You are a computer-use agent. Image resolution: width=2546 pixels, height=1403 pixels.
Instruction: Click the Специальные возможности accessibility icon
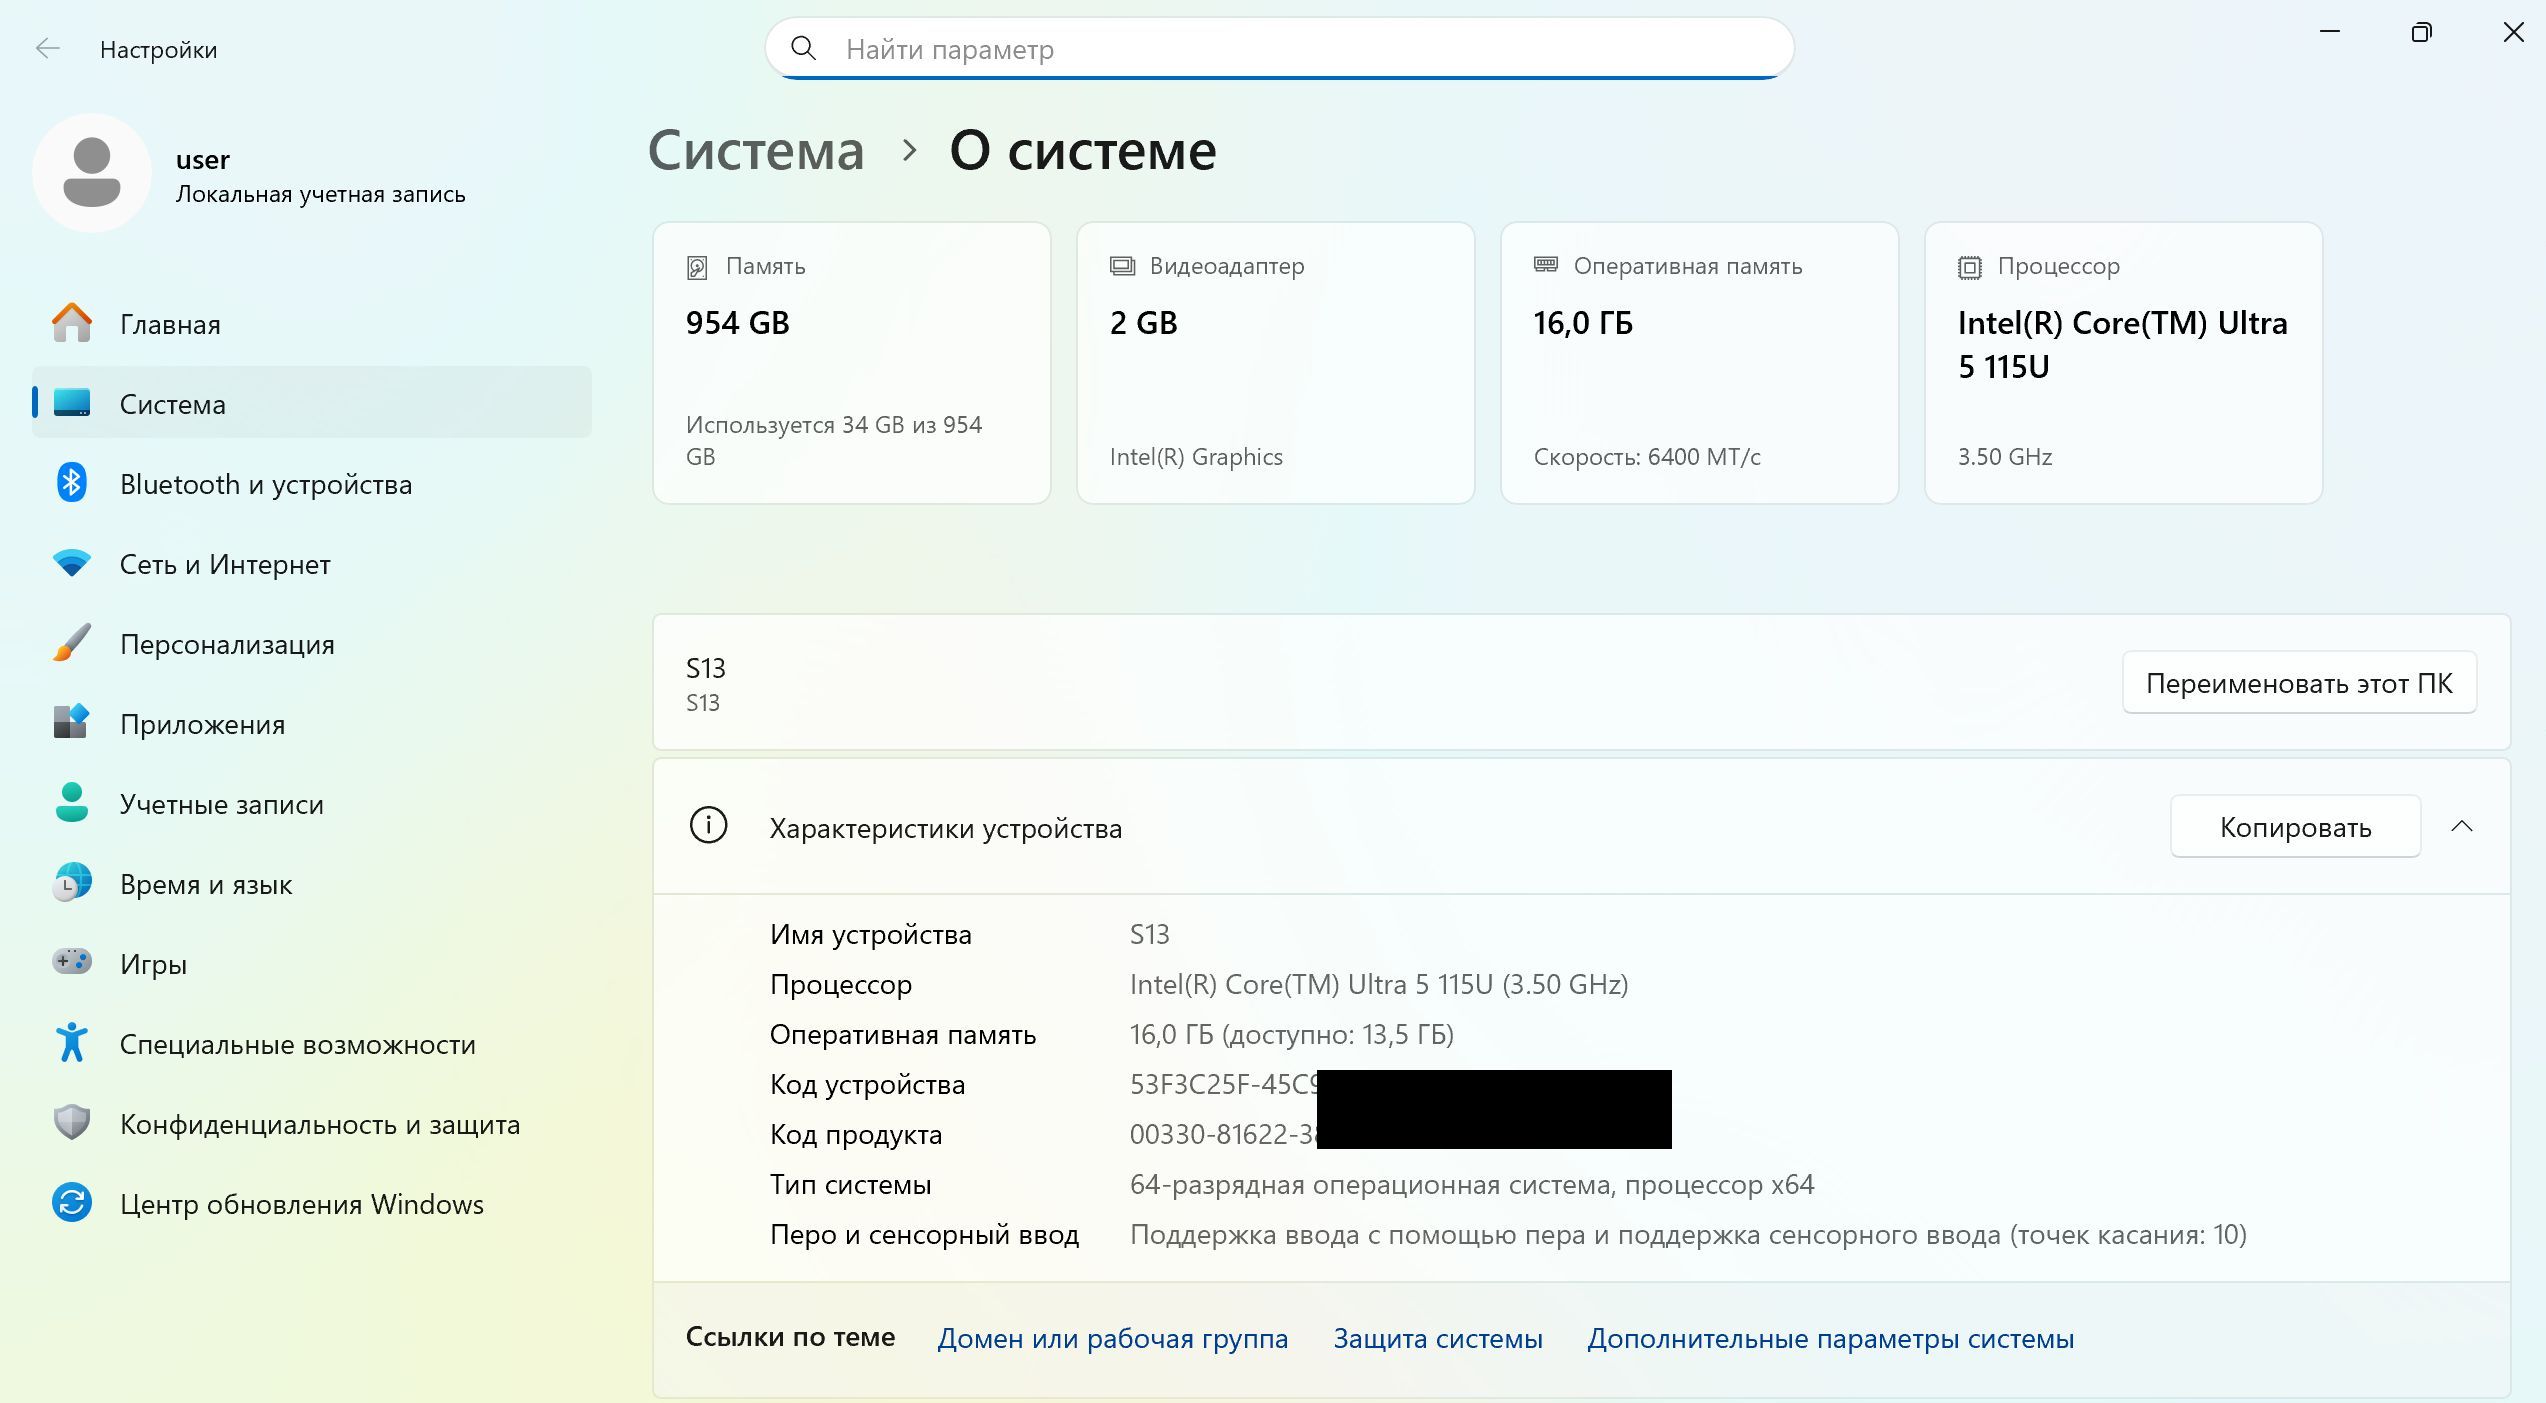(71, 1043)
